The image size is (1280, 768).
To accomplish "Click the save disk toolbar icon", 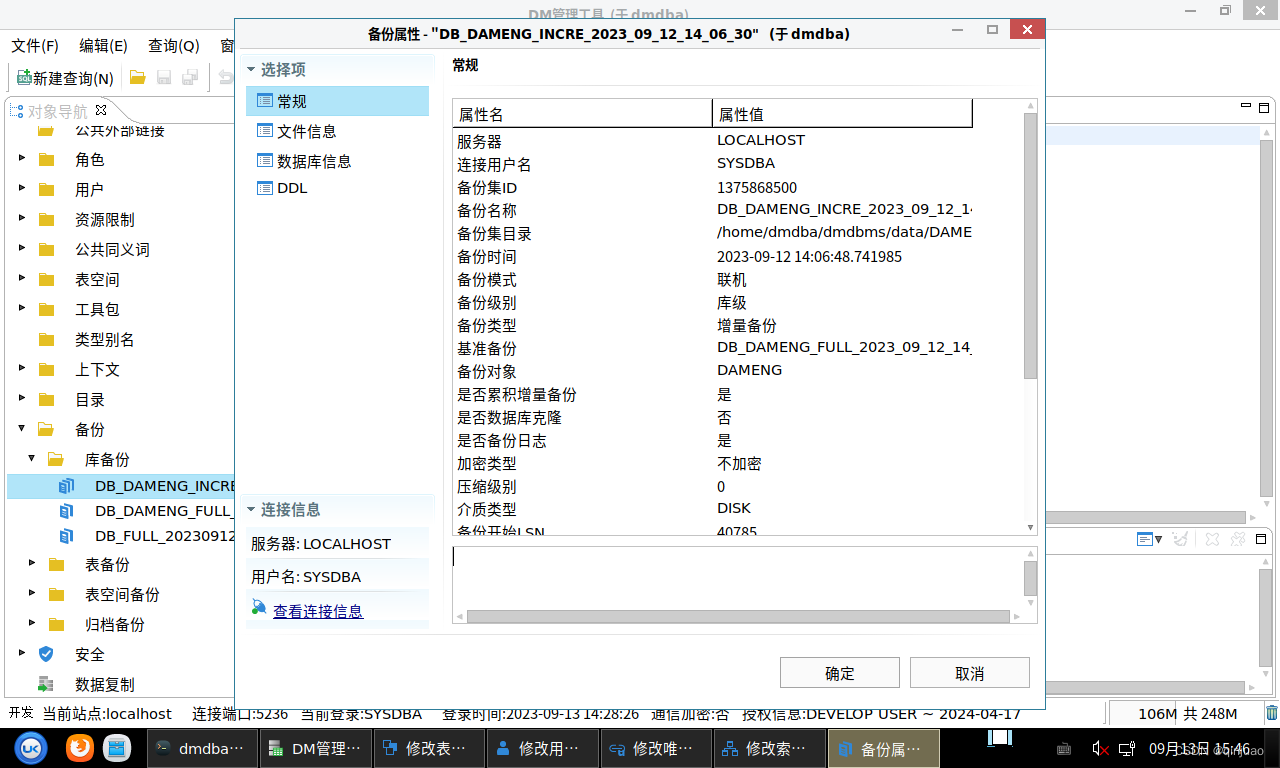I will pos(164,77).
